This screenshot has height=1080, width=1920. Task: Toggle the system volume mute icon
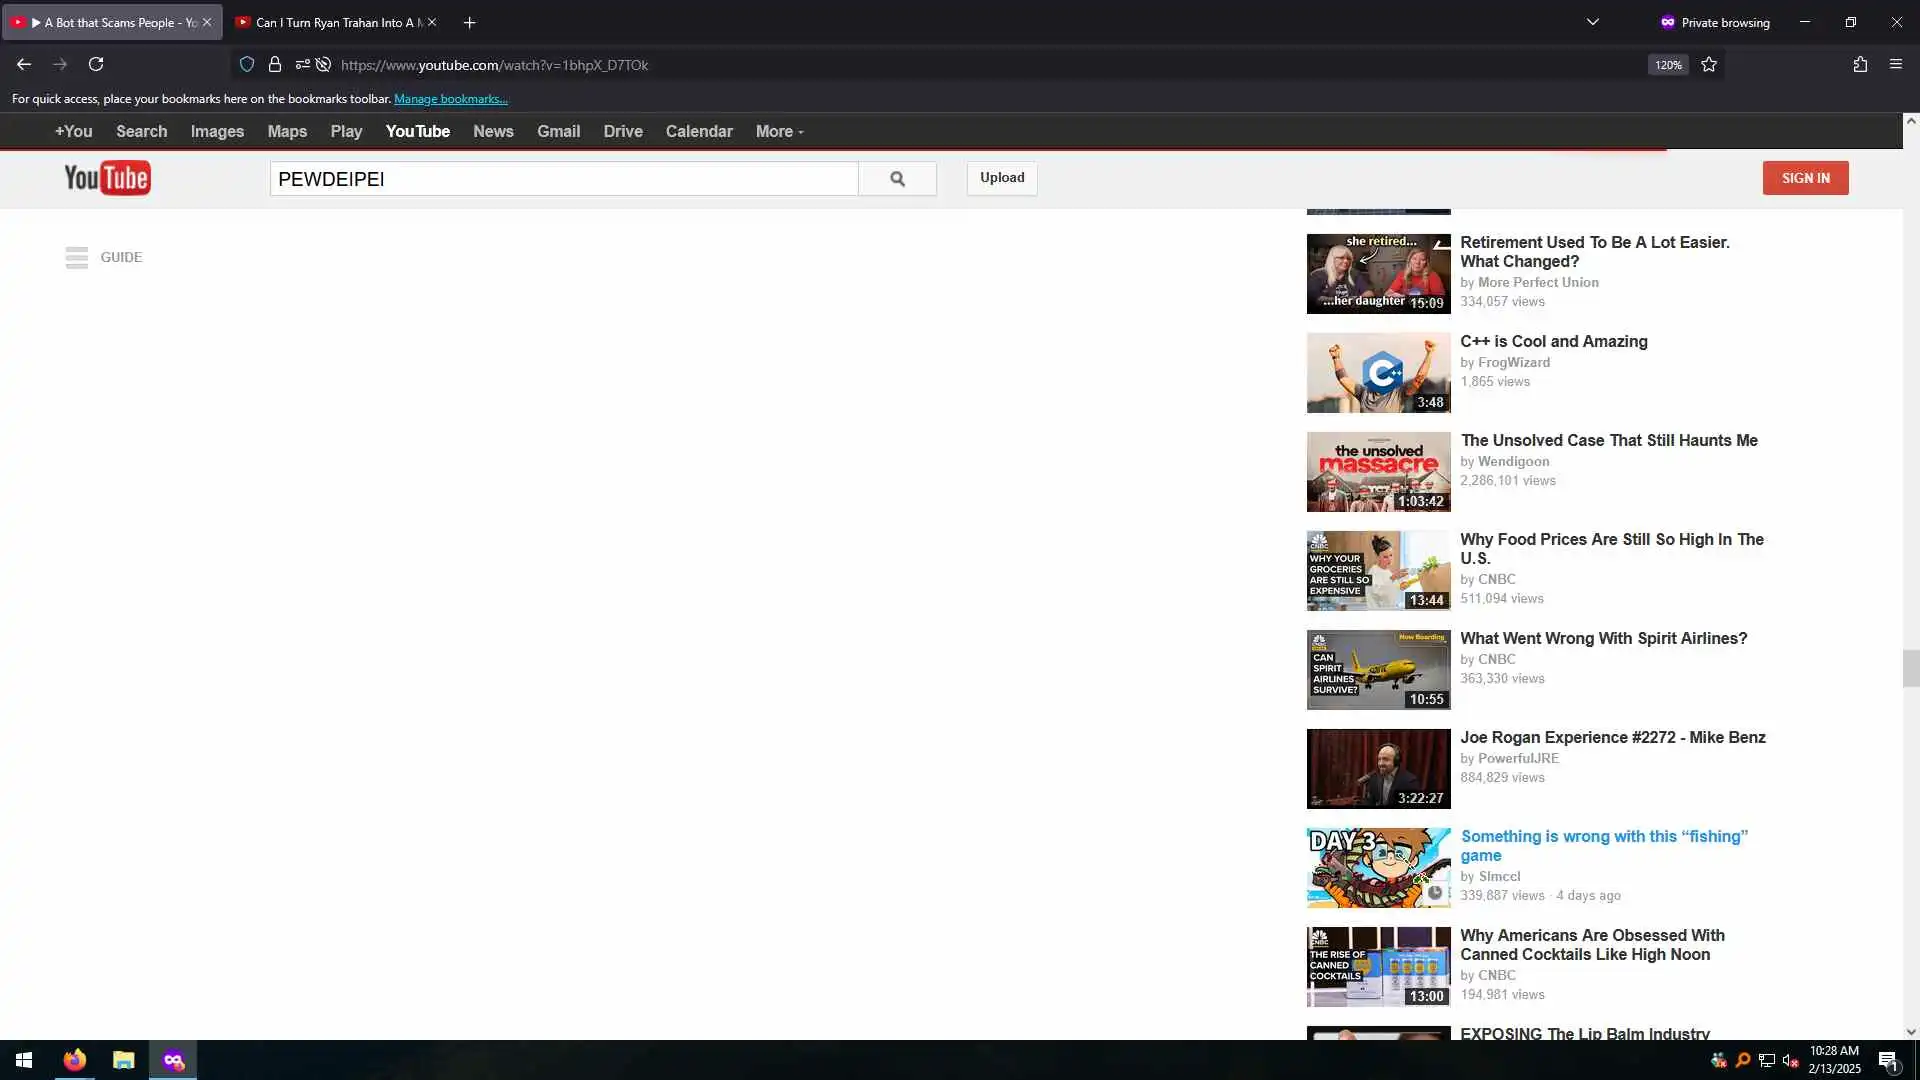pos(1790,1060)
